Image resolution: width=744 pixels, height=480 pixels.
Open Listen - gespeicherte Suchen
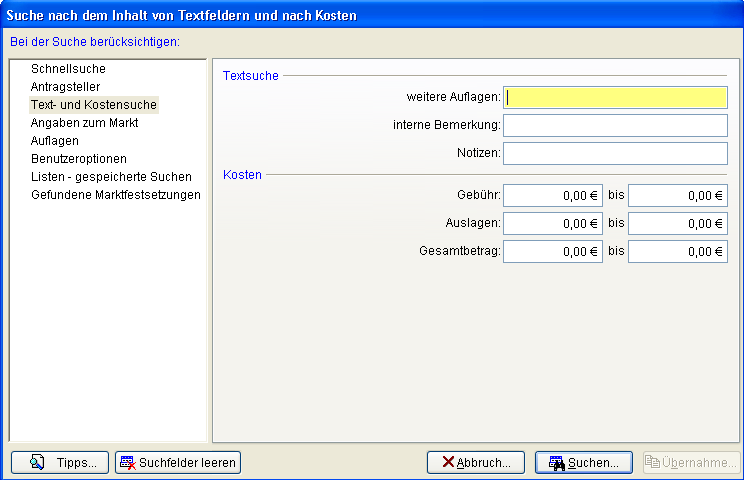tap(111, 177)
